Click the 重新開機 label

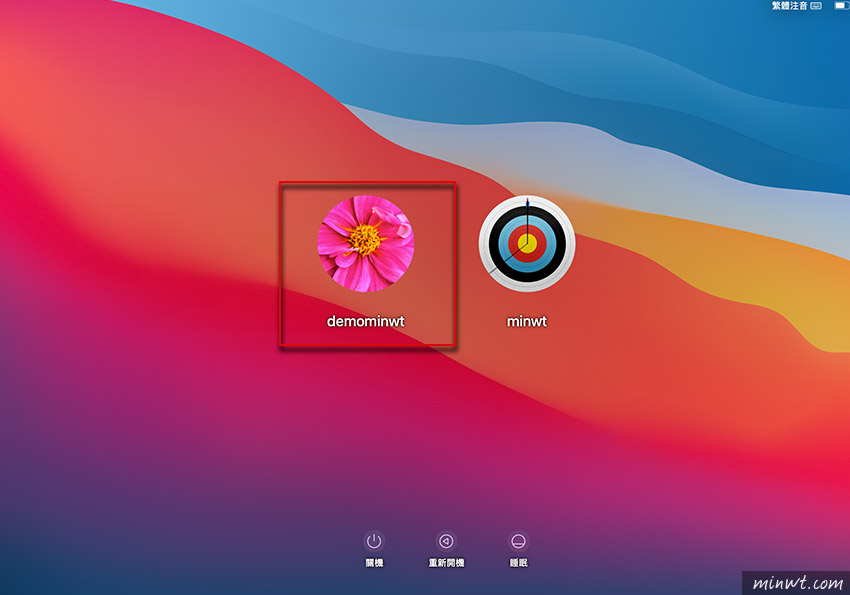[x=446, y=563]
